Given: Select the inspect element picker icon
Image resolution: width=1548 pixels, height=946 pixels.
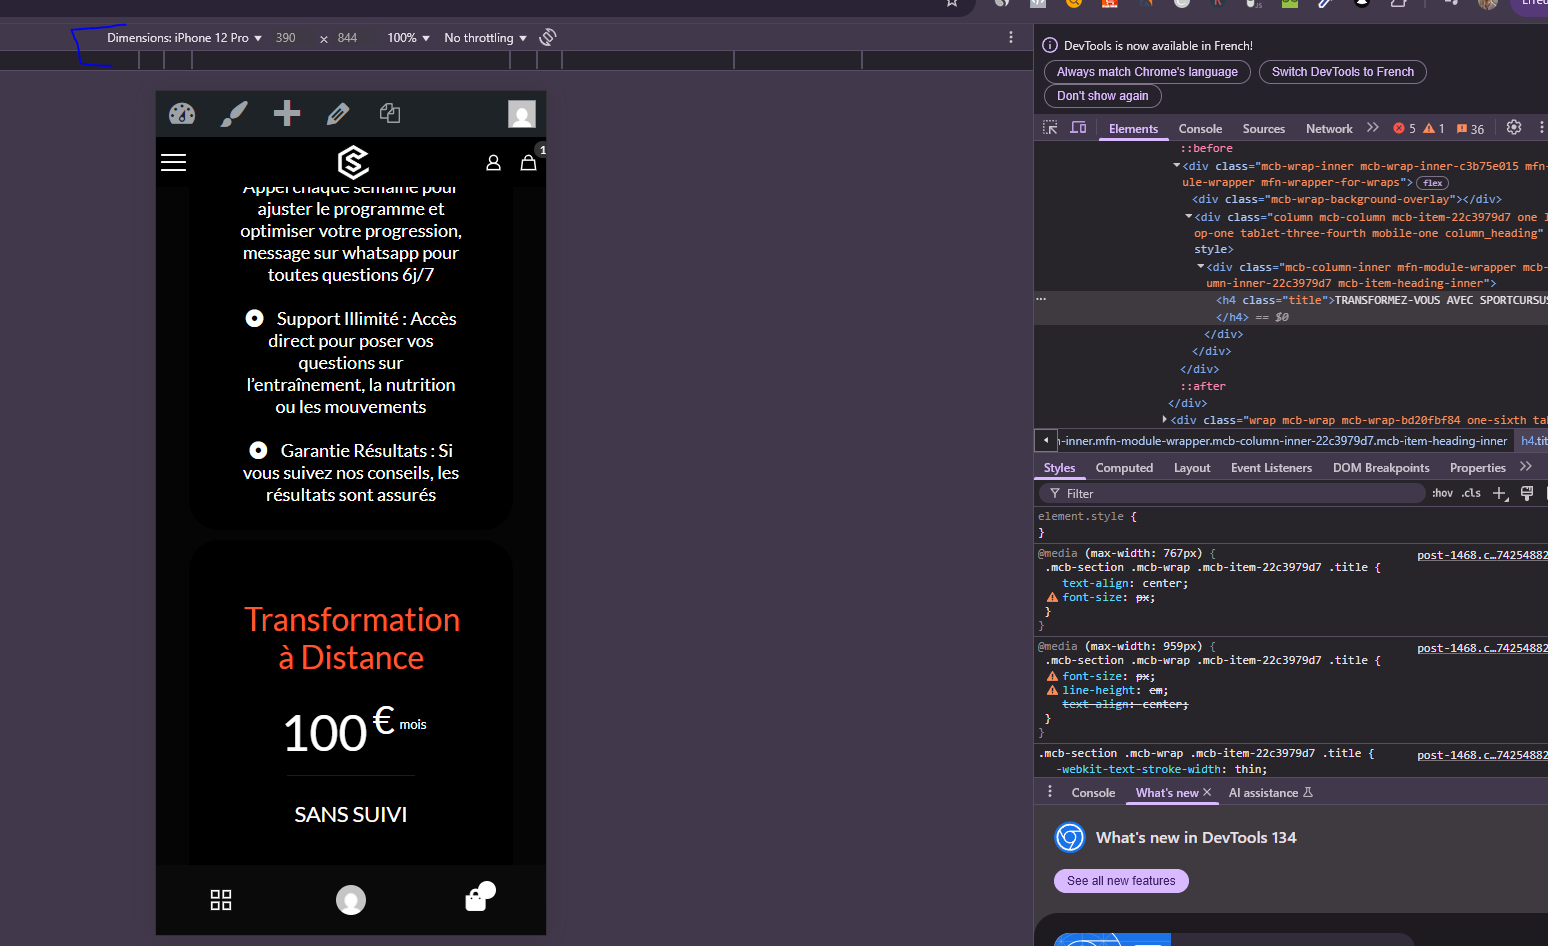Looking at the screenshot, I should [1050, 128].
